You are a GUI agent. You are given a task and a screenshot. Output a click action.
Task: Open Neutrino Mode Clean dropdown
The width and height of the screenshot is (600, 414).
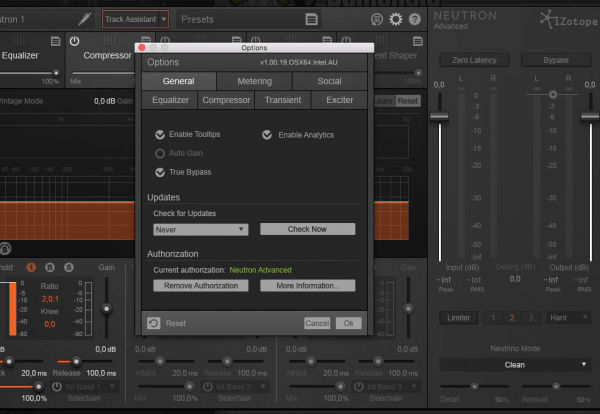pyautogui.click(x=515, y=365)
